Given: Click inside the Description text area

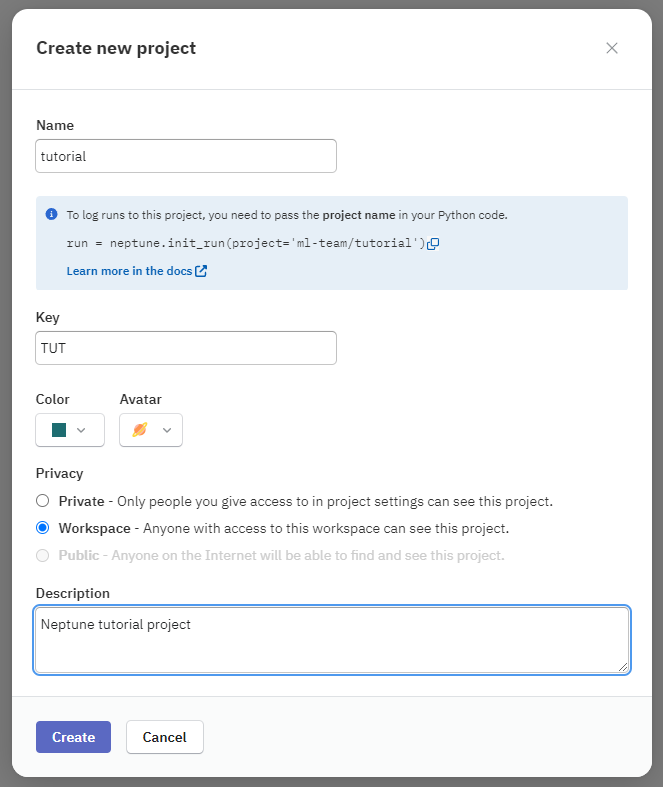Looking at the screenshot, I should [x=331, y=639].
